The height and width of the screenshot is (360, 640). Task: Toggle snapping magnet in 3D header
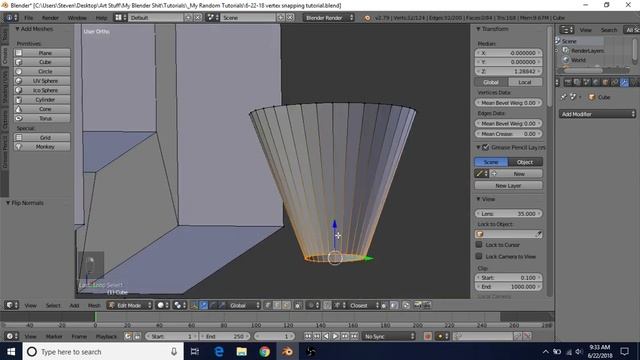[x=327, y=305]
